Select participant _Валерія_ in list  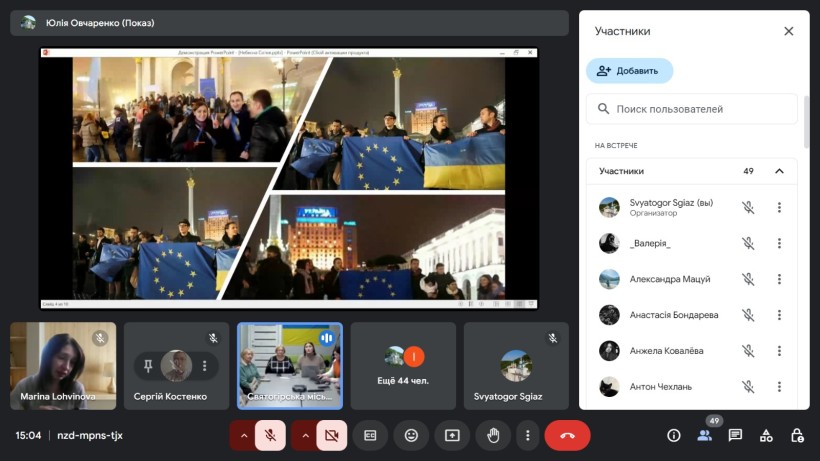tap(691, 243)
